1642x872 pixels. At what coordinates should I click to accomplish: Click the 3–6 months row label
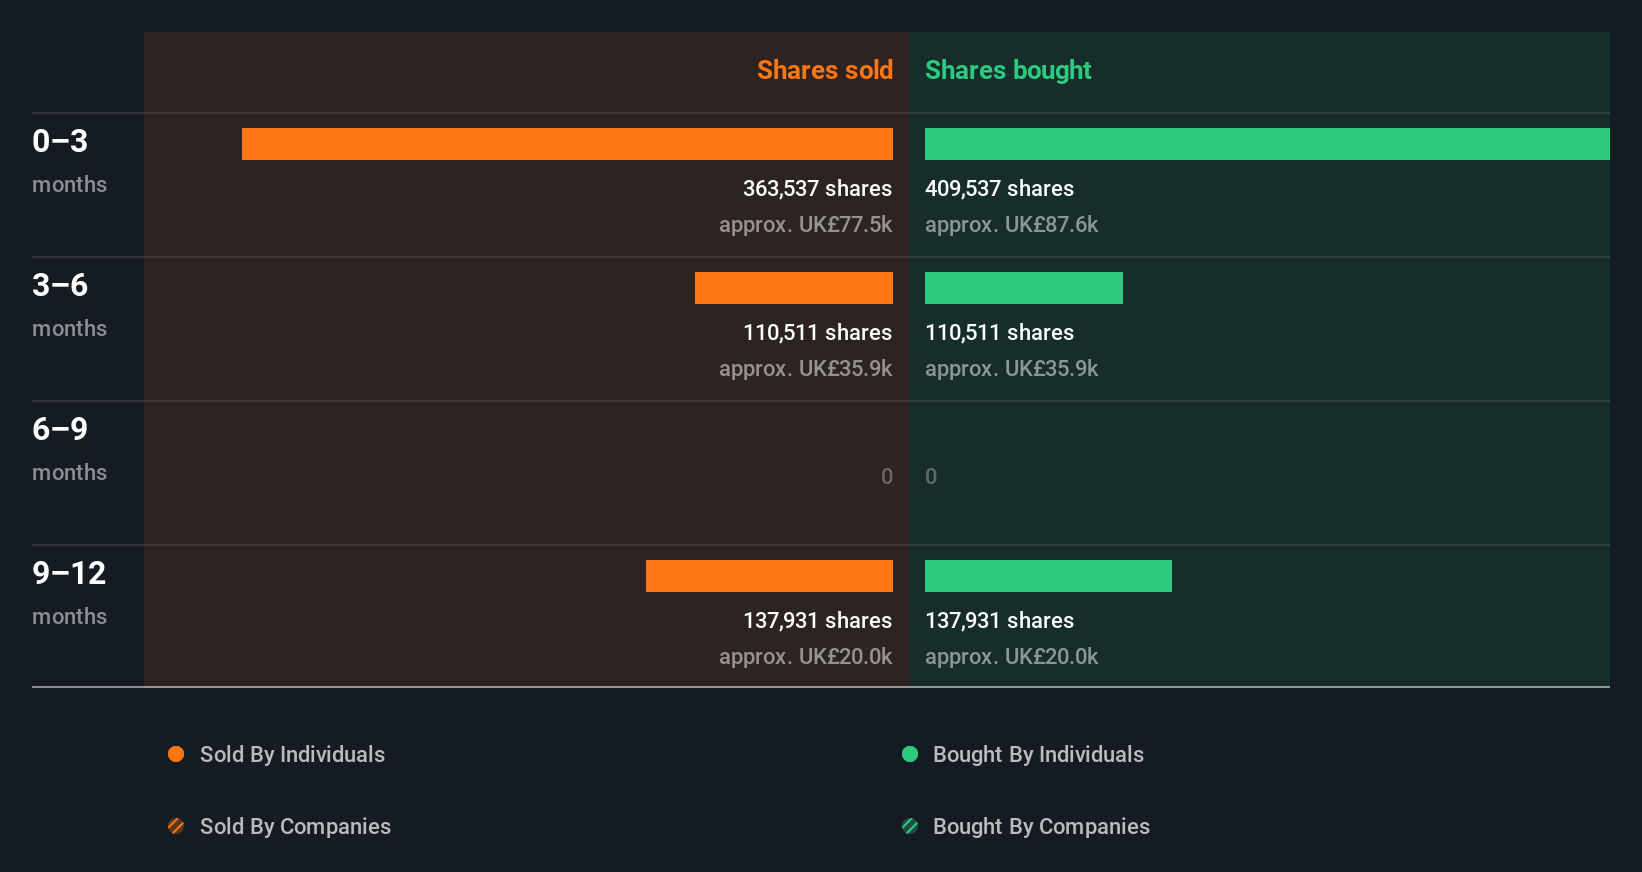pos(69,305)
